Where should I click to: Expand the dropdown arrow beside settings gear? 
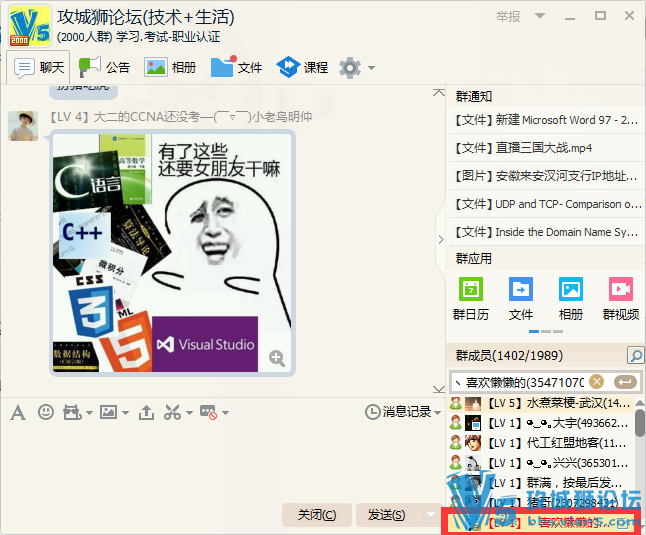click(371, 68)
